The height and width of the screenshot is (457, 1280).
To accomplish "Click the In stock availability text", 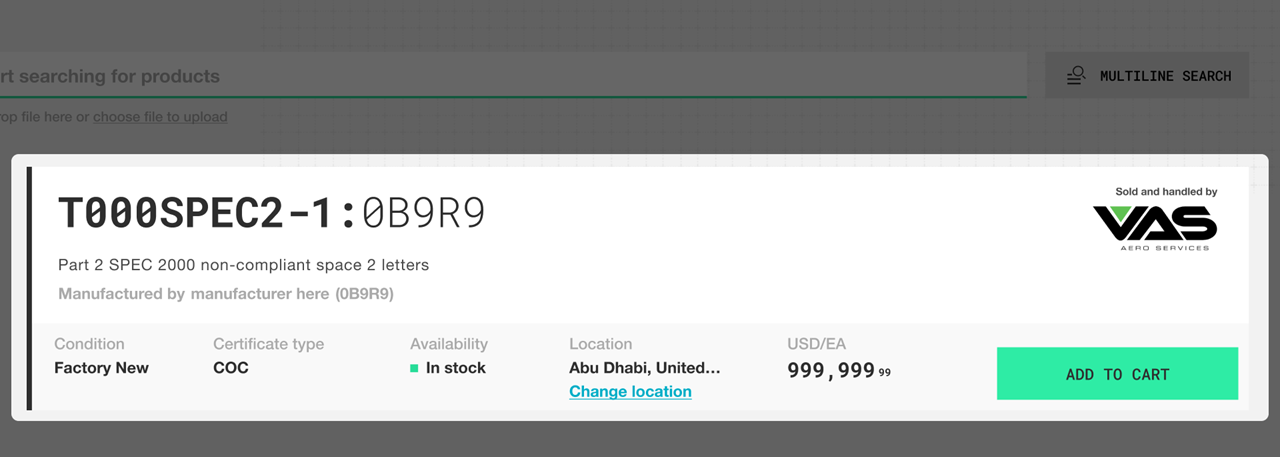I will [456, 368].
